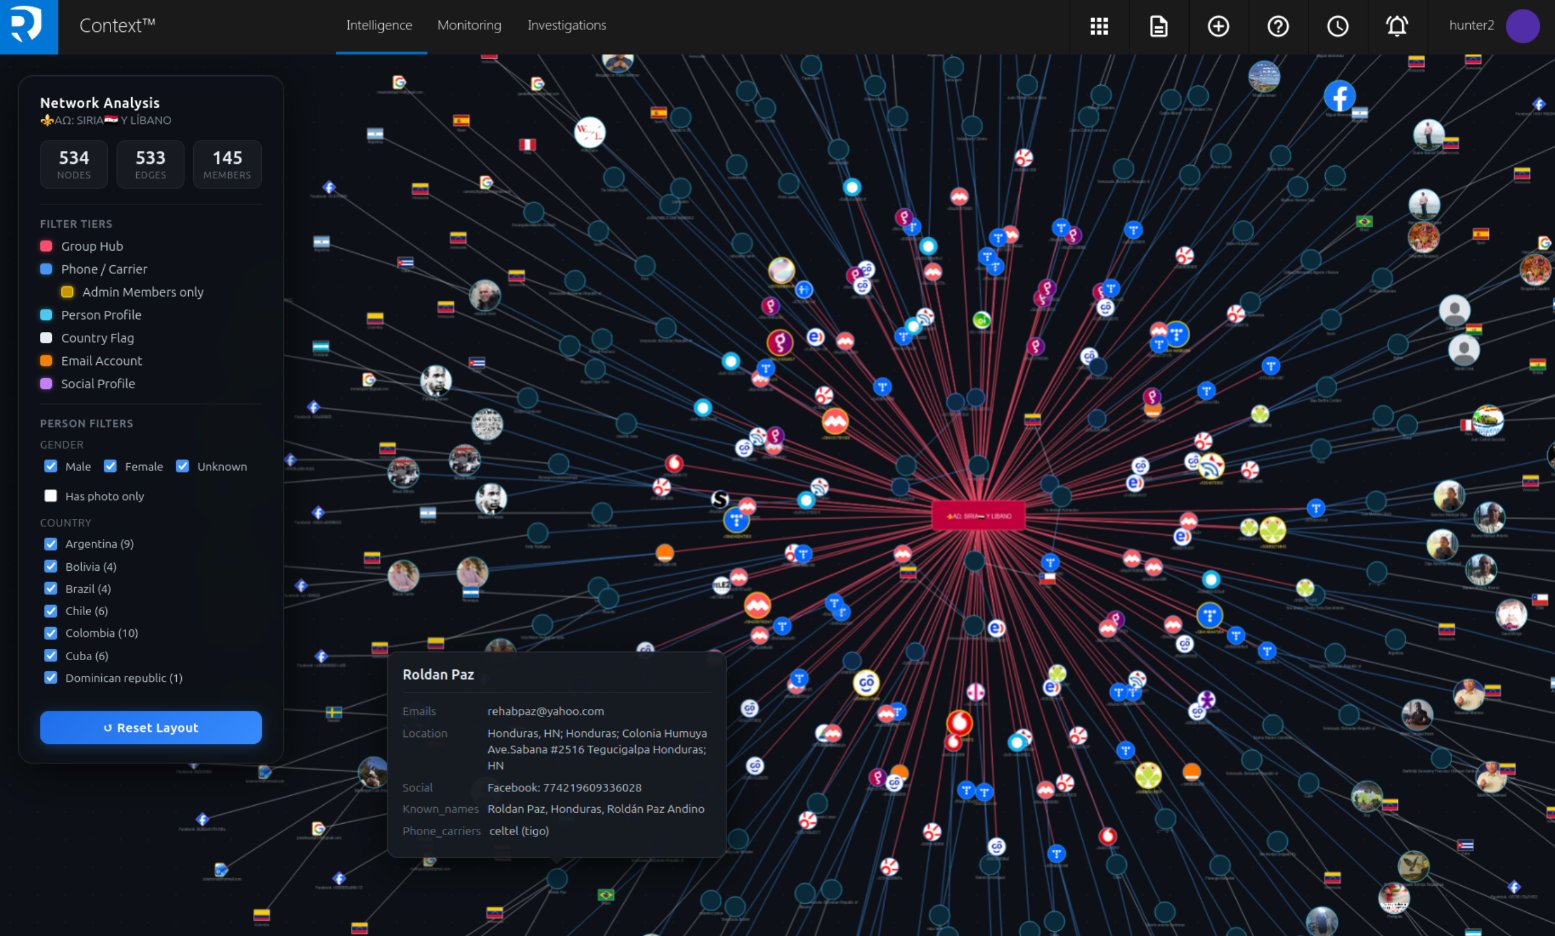Click the known names value in tooltip
Image resolution: width=1555 pixels, height=936 pixels.
click(x=596, y=809)
